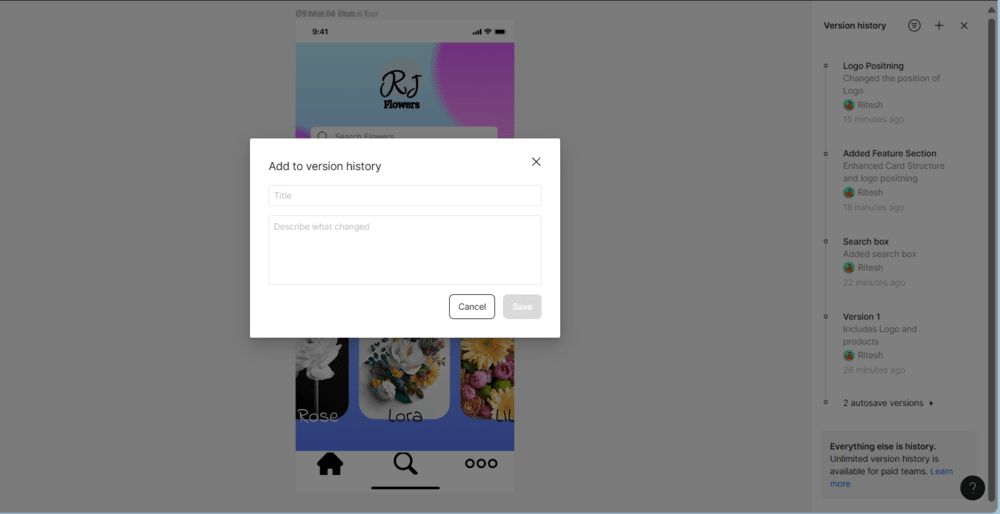The width and height of the screenshot is (1000, 514).
Task: Click the three-circles more icon in mockup
Action: (481, 464)
